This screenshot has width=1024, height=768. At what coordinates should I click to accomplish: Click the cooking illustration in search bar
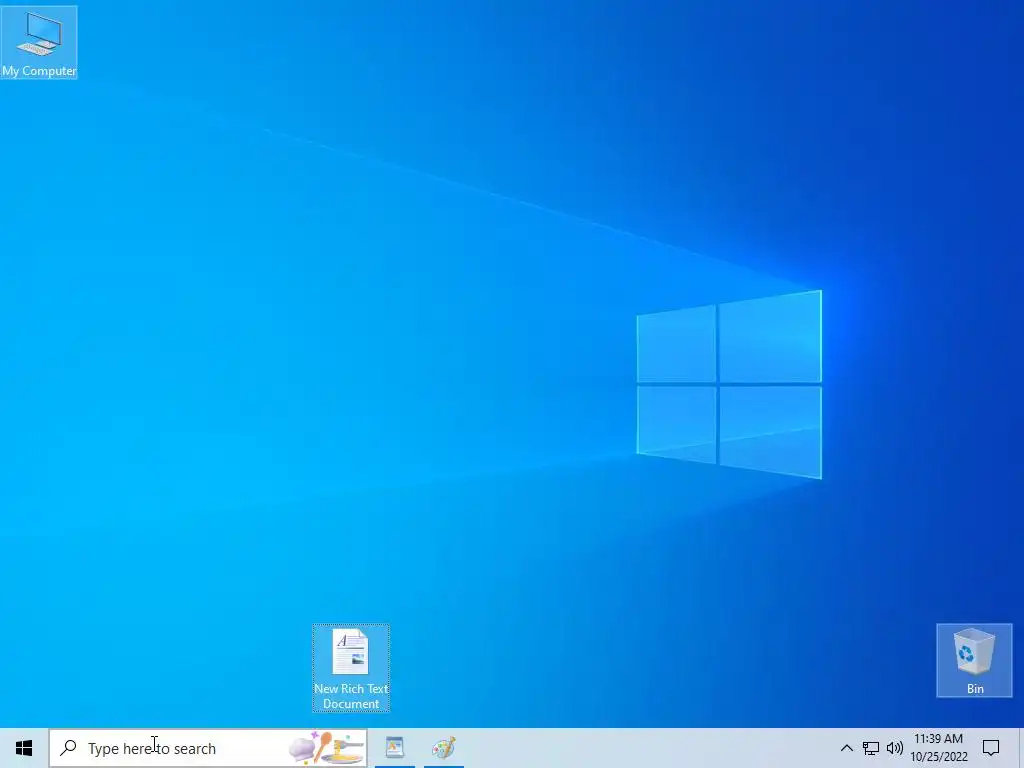[x=326, y=748]
